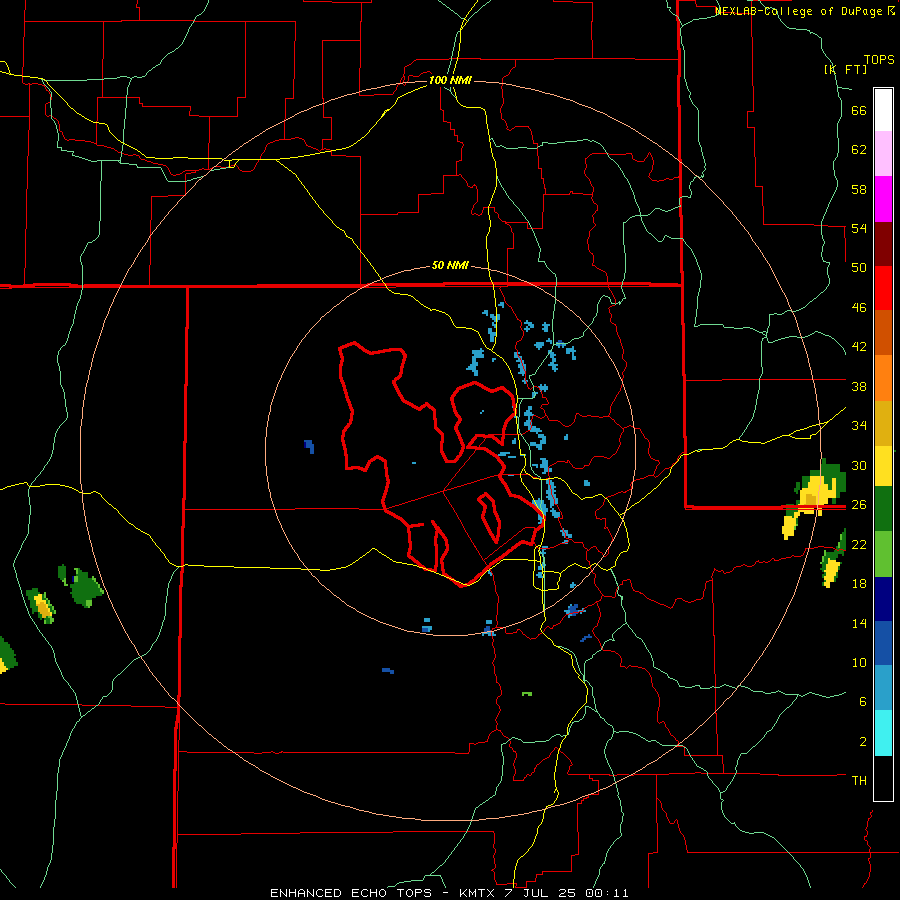Click the magenta legend swatch
The height and width of the screenshot is (900, 900).
pos(883,199)
